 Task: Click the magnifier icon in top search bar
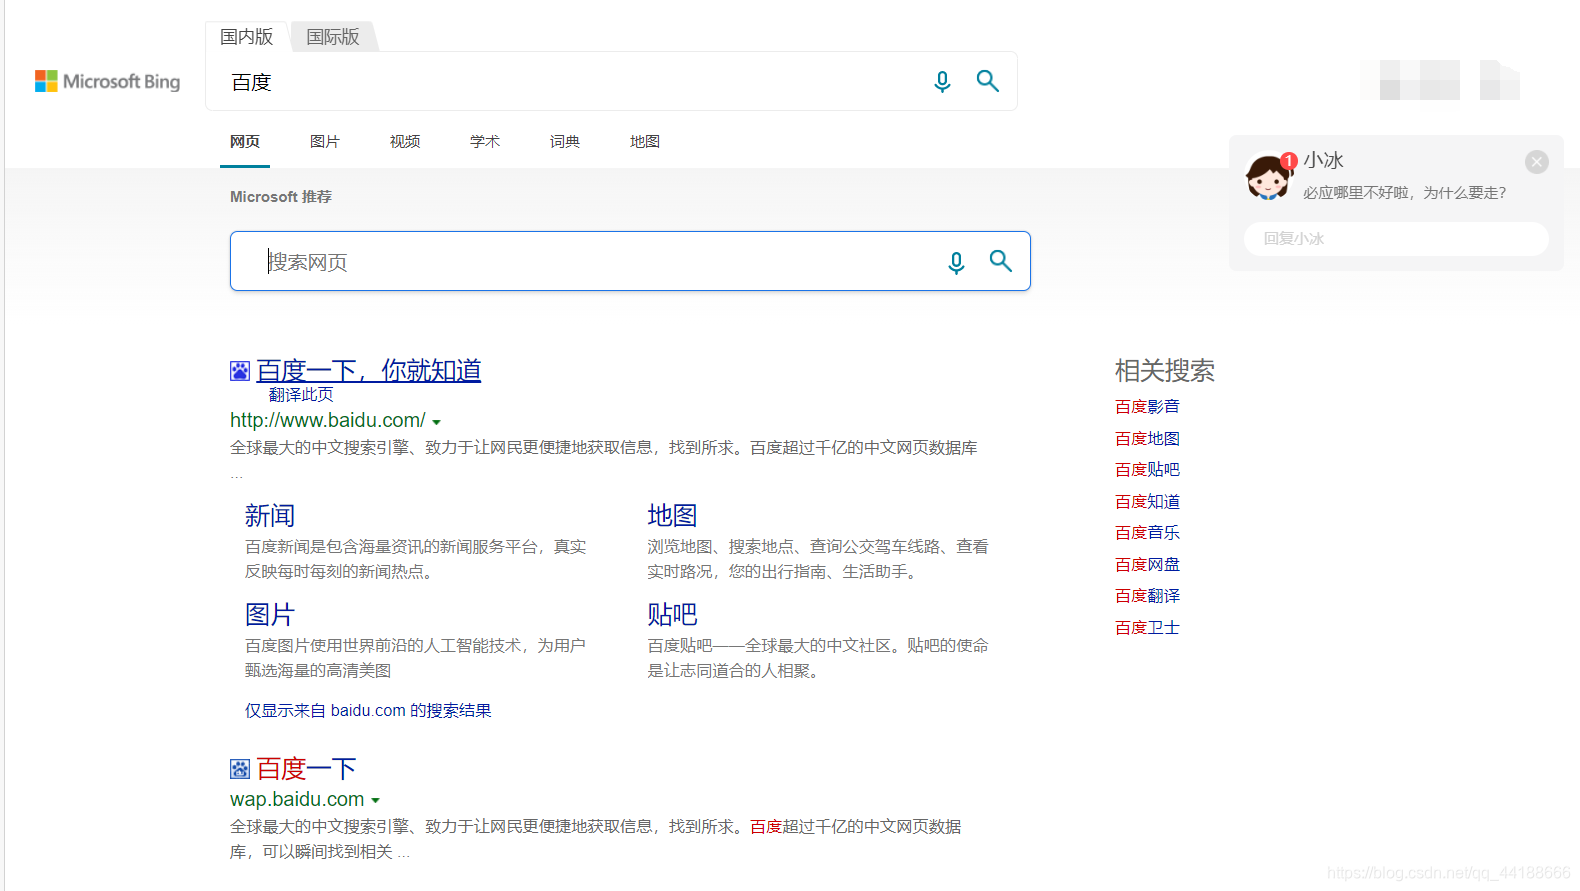point(988,81)
